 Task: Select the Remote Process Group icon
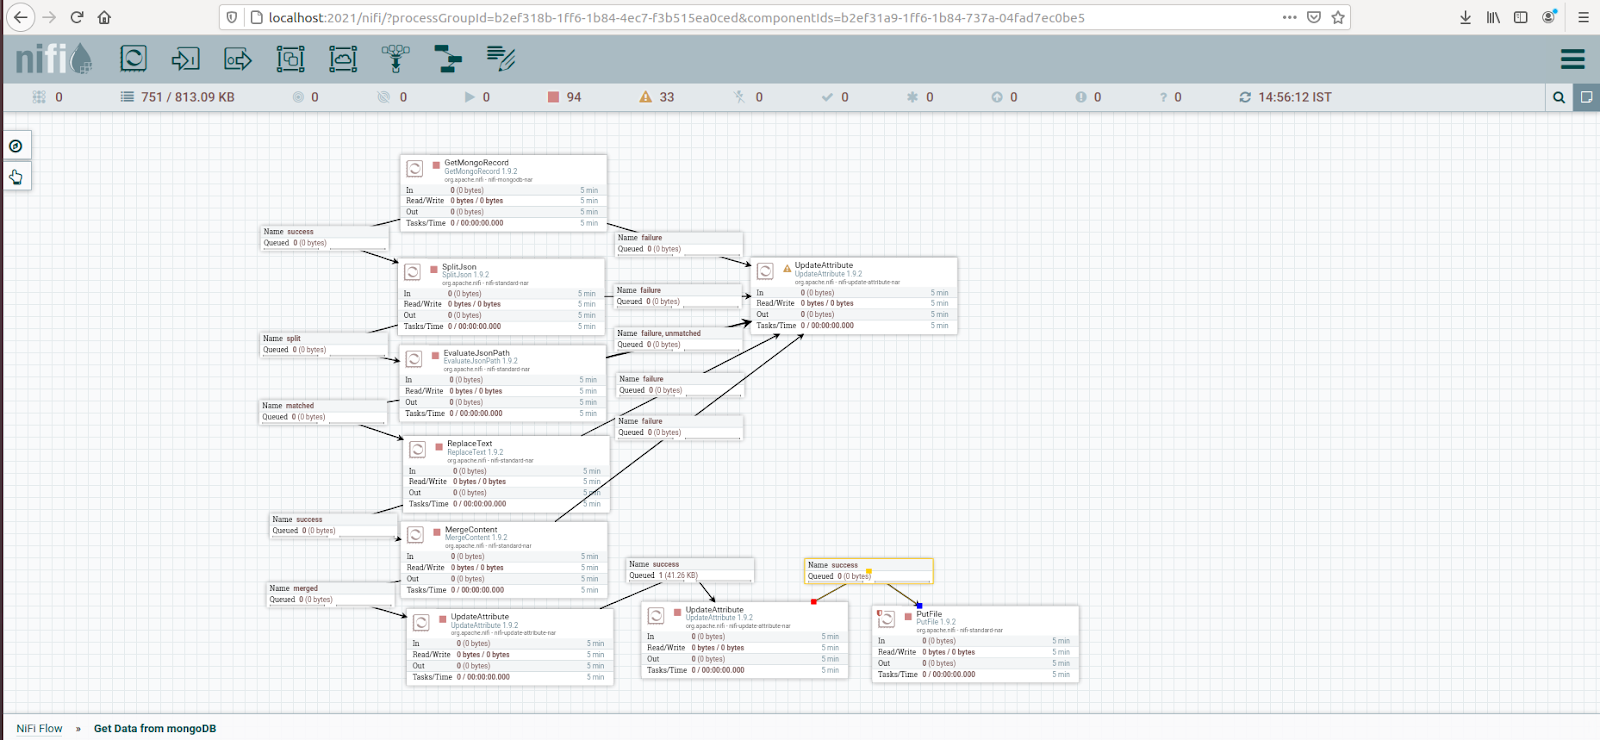tap(343, 59)
